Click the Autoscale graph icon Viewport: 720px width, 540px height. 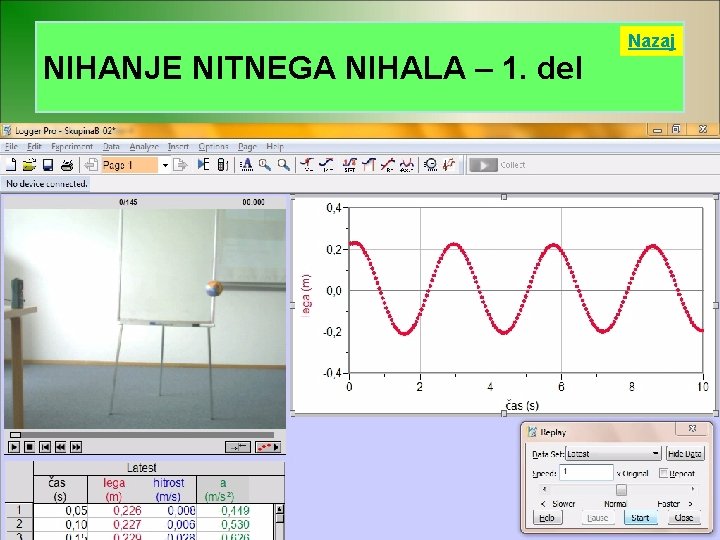247,165
